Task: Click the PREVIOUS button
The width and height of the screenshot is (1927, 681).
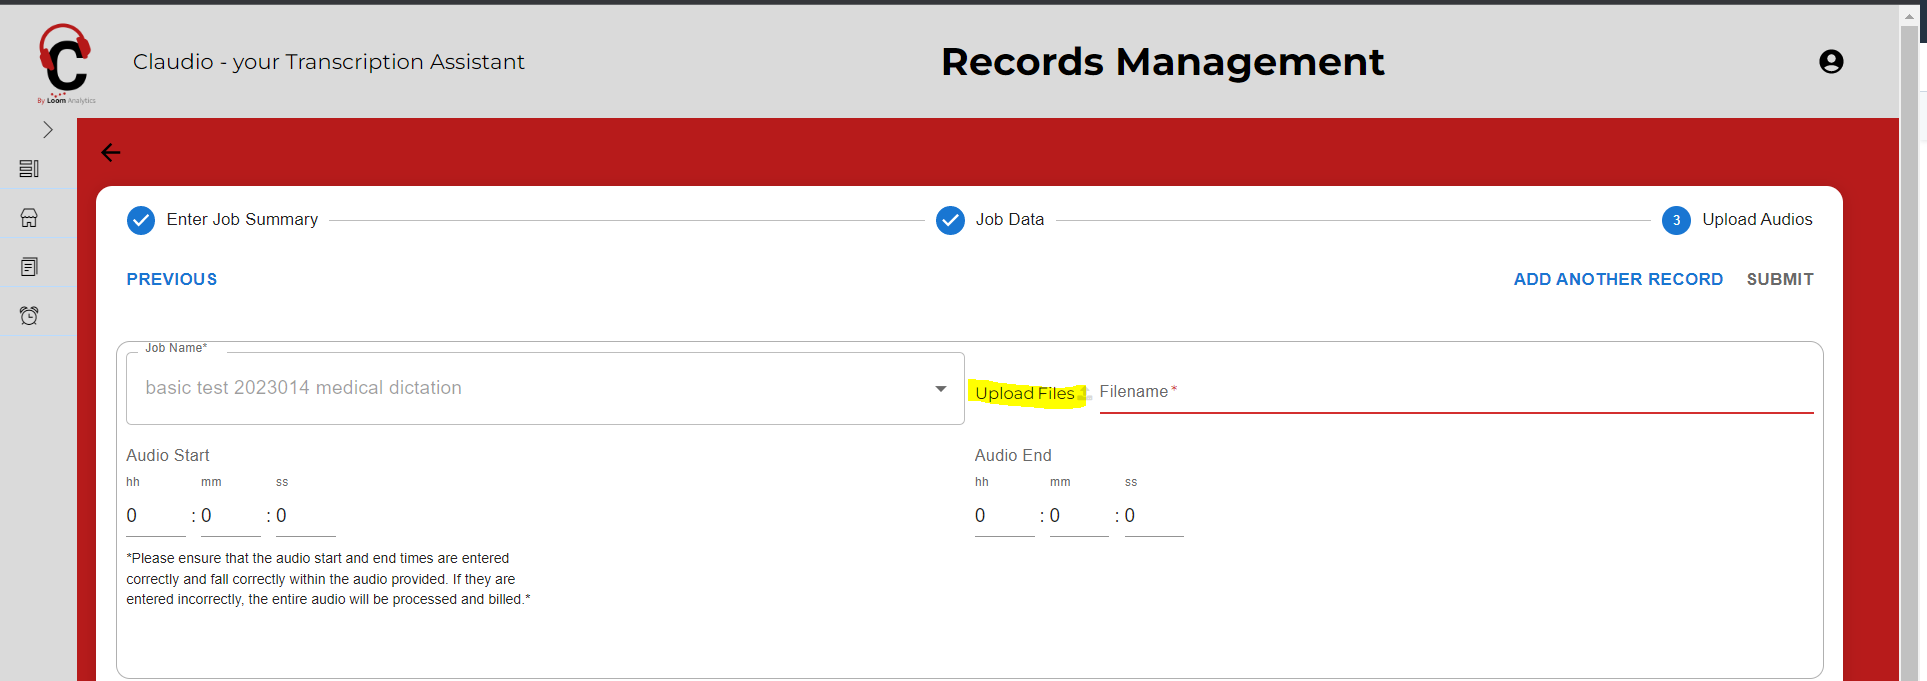Action: click(172, 280)
